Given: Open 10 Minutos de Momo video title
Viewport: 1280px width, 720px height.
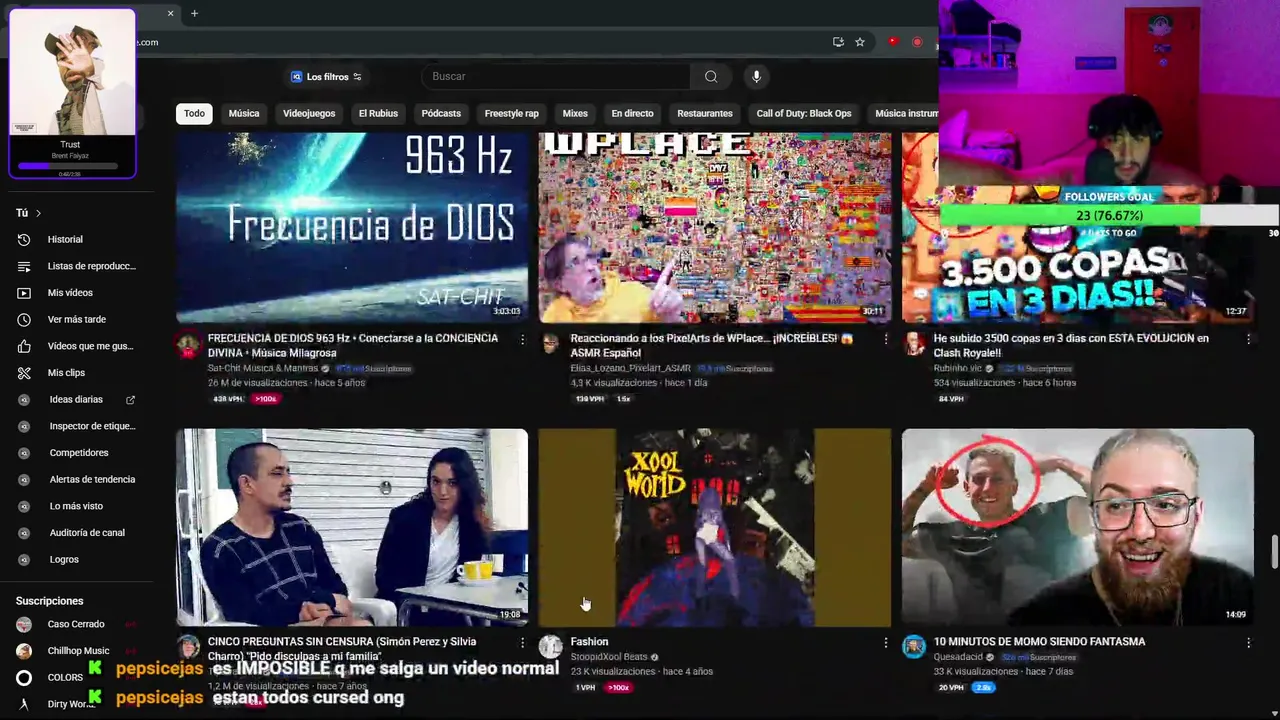Looking at the screenshot, I should point(1039,642).
